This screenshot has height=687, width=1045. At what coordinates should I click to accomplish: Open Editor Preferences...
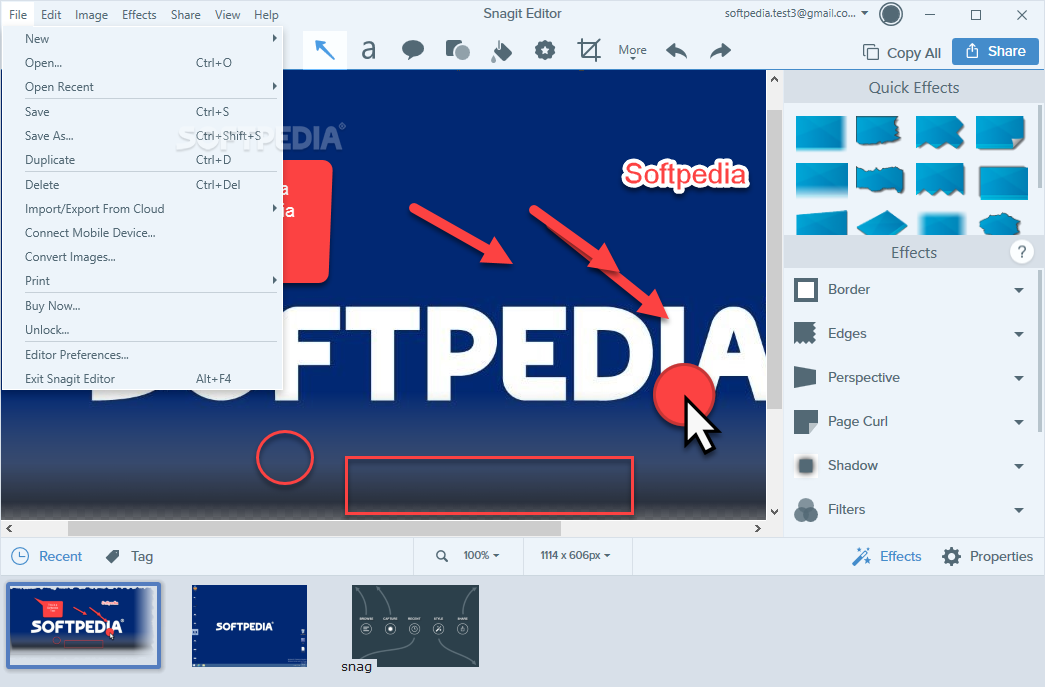[x=143, y=354]
